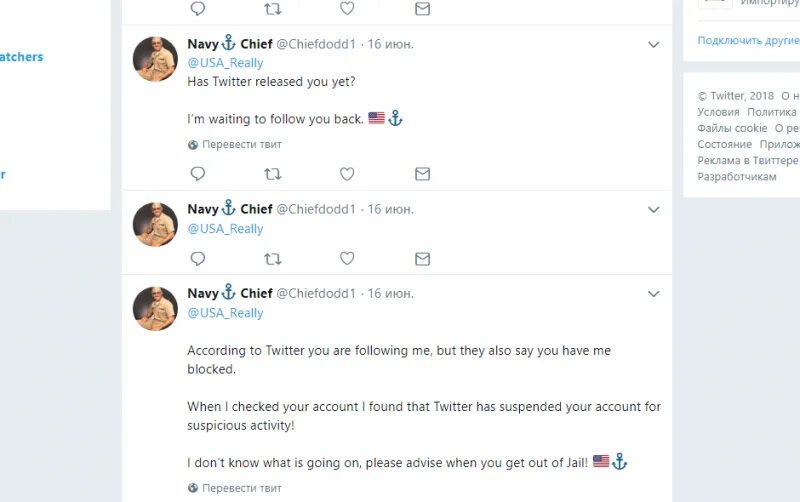This screenshot has width=800, height=502.
Task: Like the cut-off tweet at the top of the feed
Action: tap(347, 8)
